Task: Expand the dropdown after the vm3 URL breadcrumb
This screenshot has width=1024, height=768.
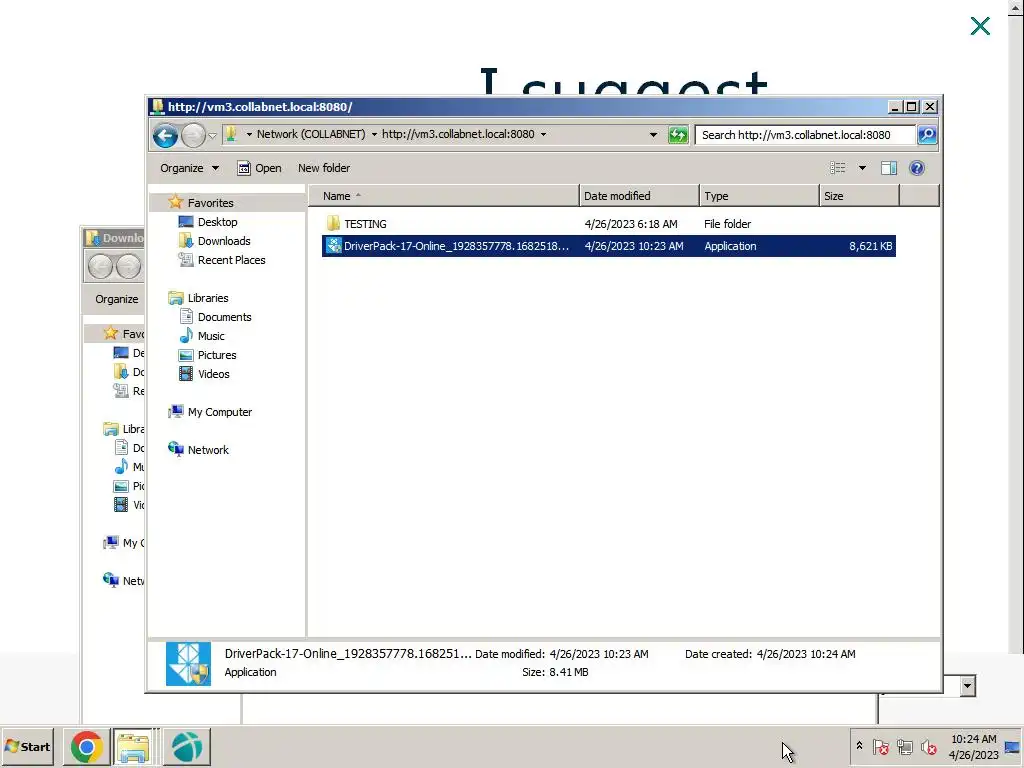Action: coord(543,135)
